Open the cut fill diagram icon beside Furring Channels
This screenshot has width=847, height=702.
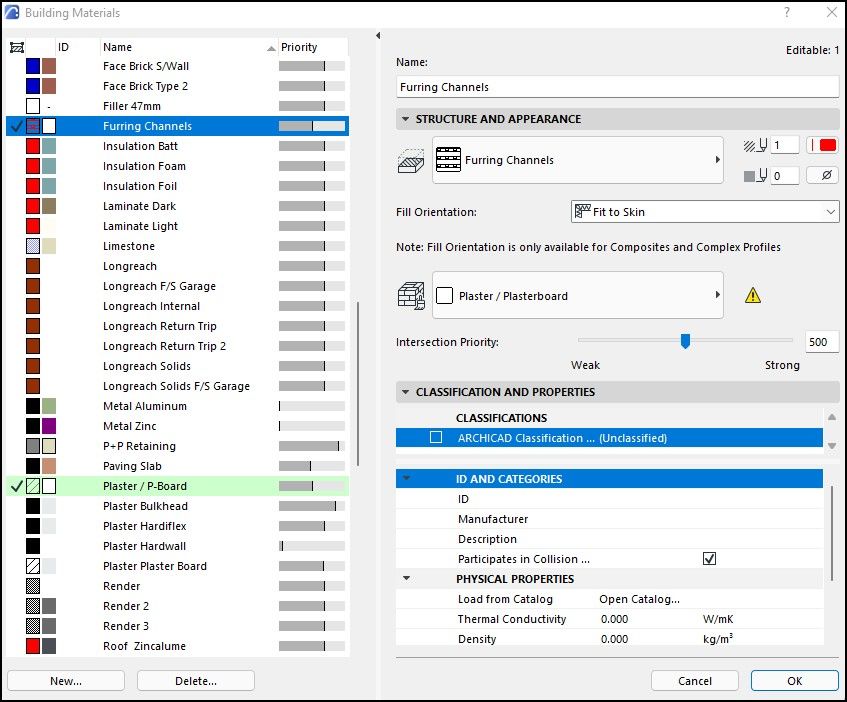[x=411, y=161]
